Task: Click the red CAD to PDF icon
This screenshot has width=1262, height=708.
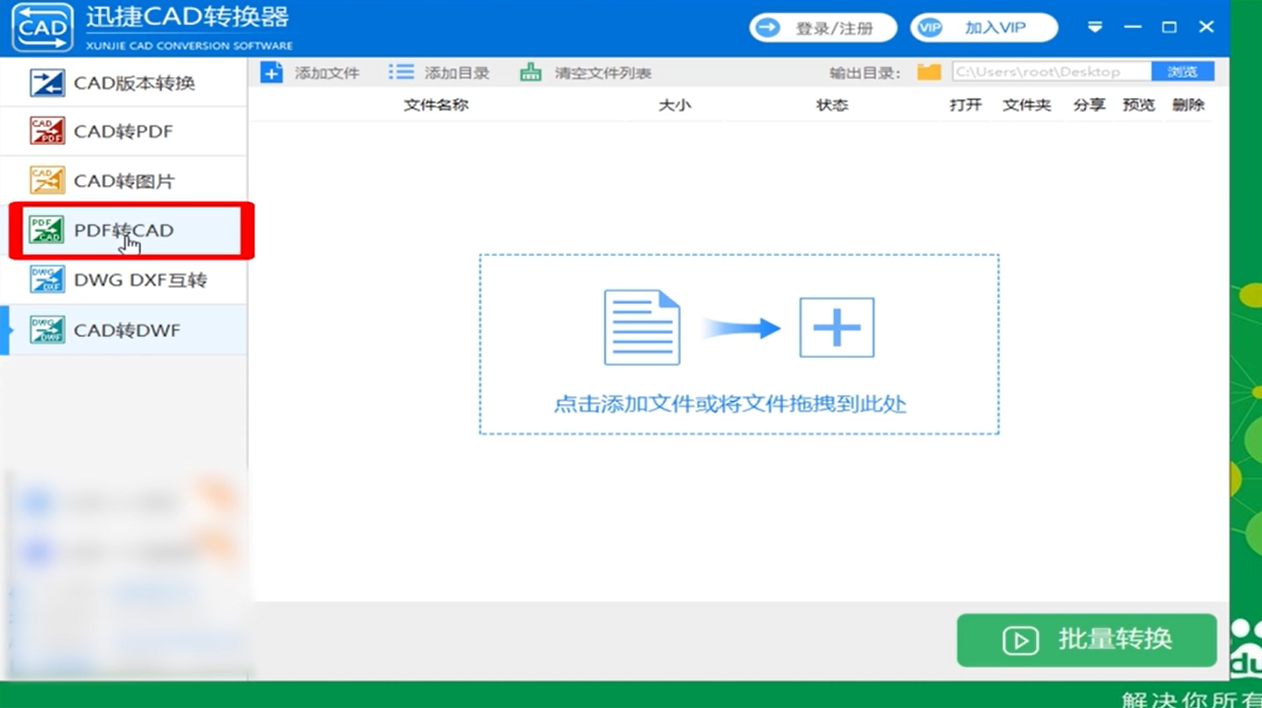Action: (47, 131)
